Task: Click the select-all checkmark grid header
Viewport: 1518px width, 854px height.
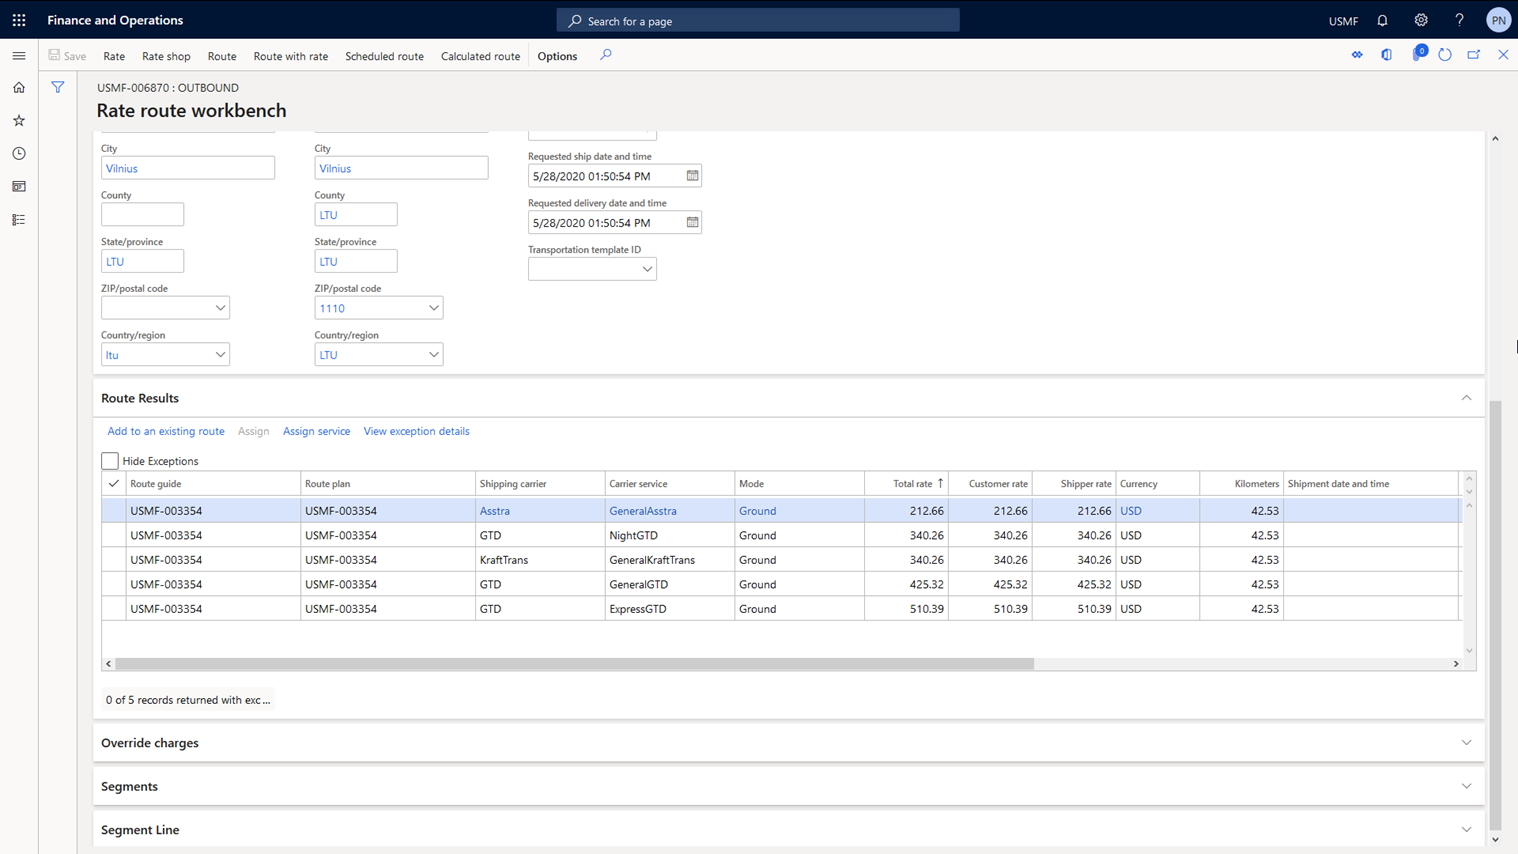Action: (x=113, y=484)
